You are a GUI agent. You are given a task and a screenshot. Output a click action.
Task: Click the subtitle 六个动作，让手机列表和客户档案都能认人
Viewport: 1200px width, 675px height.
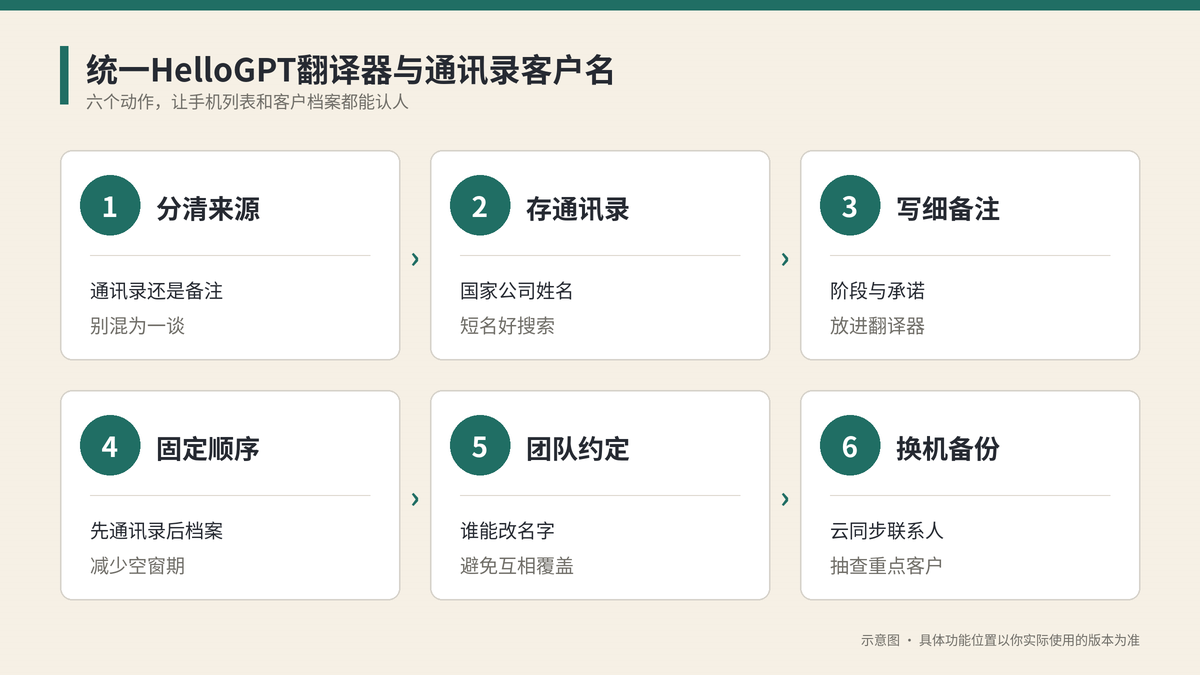[x=248, y=102]
